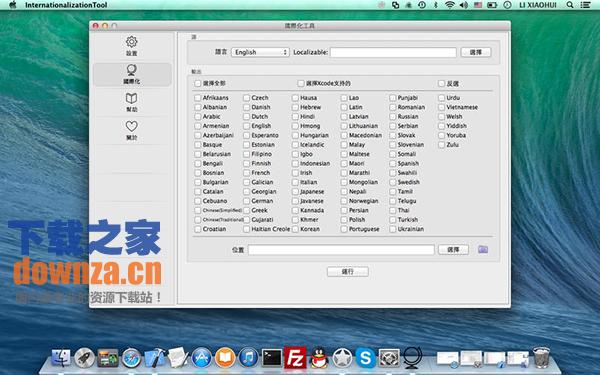The height and width of the screenshot is (375, 600).
Task: Click into the Localizable file path field
Action: tap(393, 52)
